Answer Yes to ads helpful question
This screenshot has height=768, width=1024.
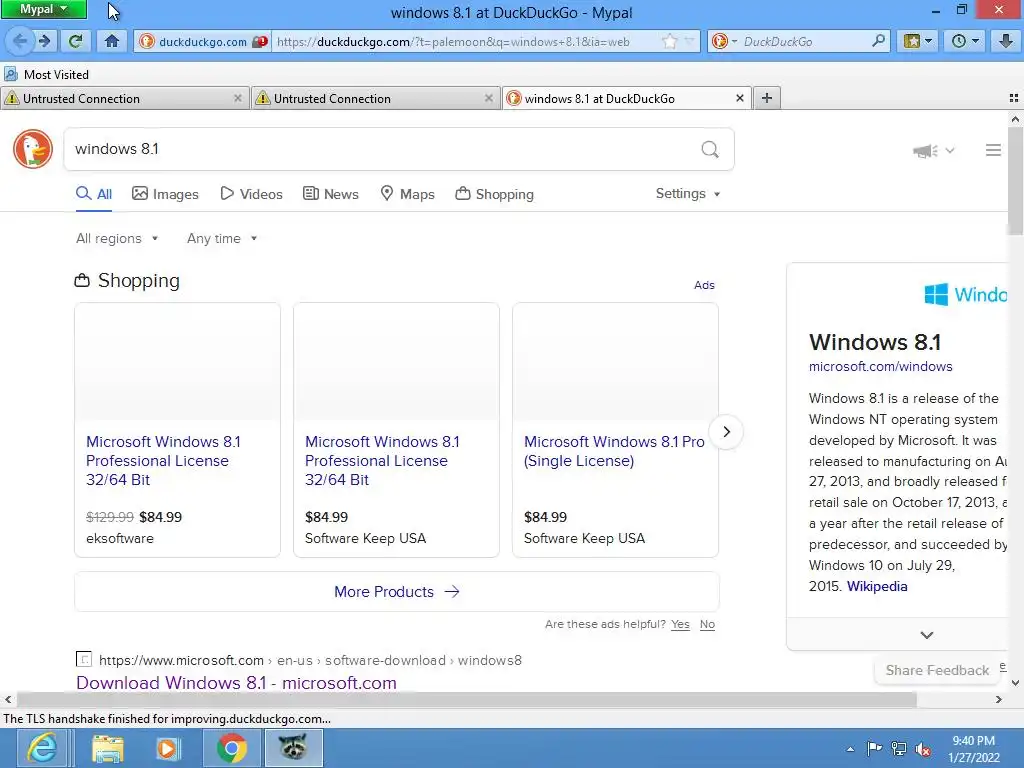click(x=680, y=624)
